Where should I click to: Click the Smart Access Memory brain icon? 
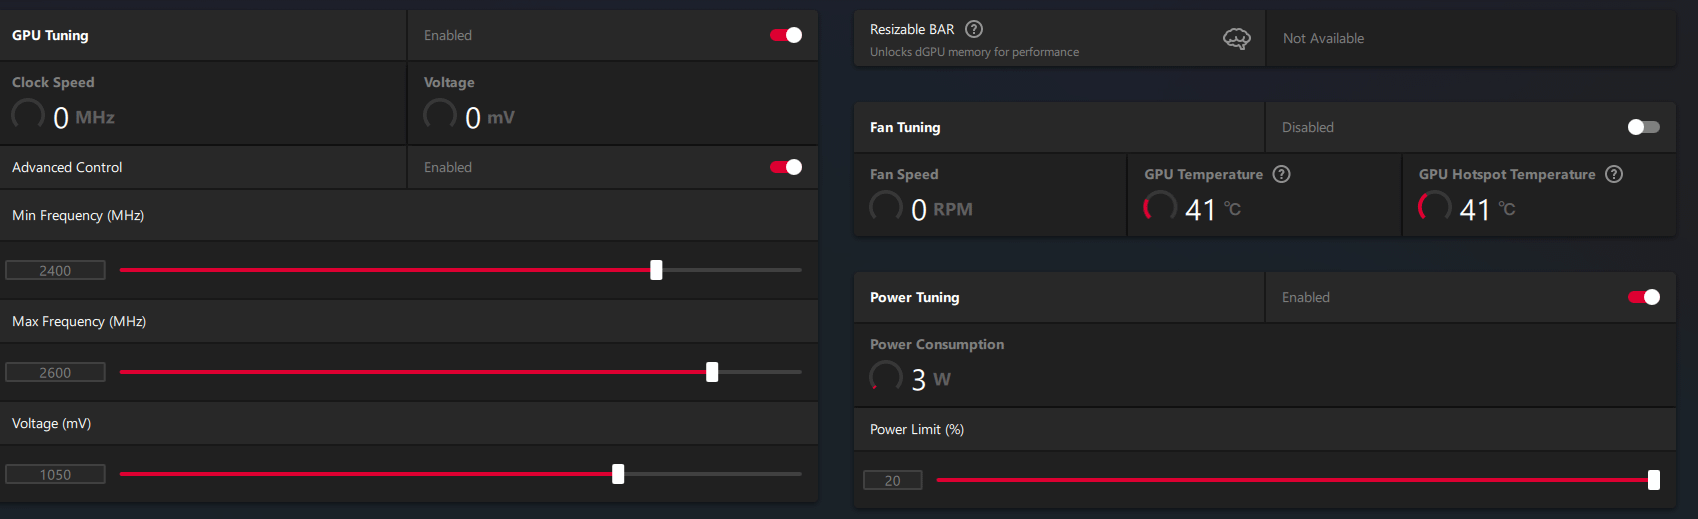[x=1237, y=39]
